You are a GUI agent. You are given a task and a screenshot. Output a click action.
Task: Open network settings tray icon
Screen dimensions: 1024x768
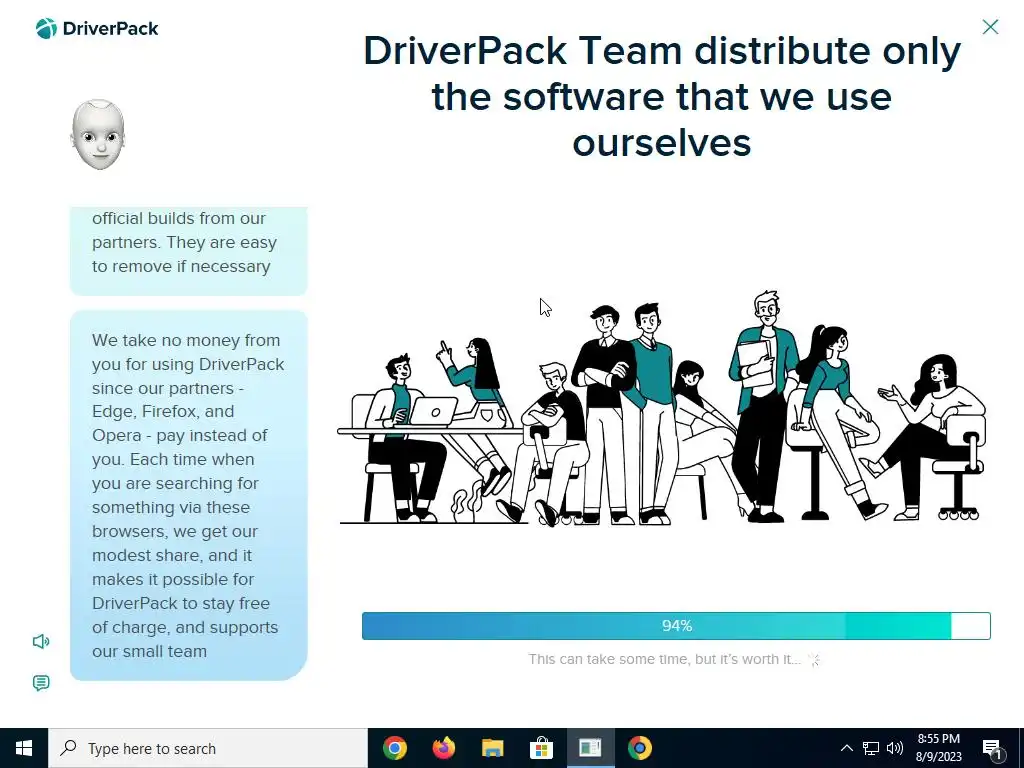(871, 748)
